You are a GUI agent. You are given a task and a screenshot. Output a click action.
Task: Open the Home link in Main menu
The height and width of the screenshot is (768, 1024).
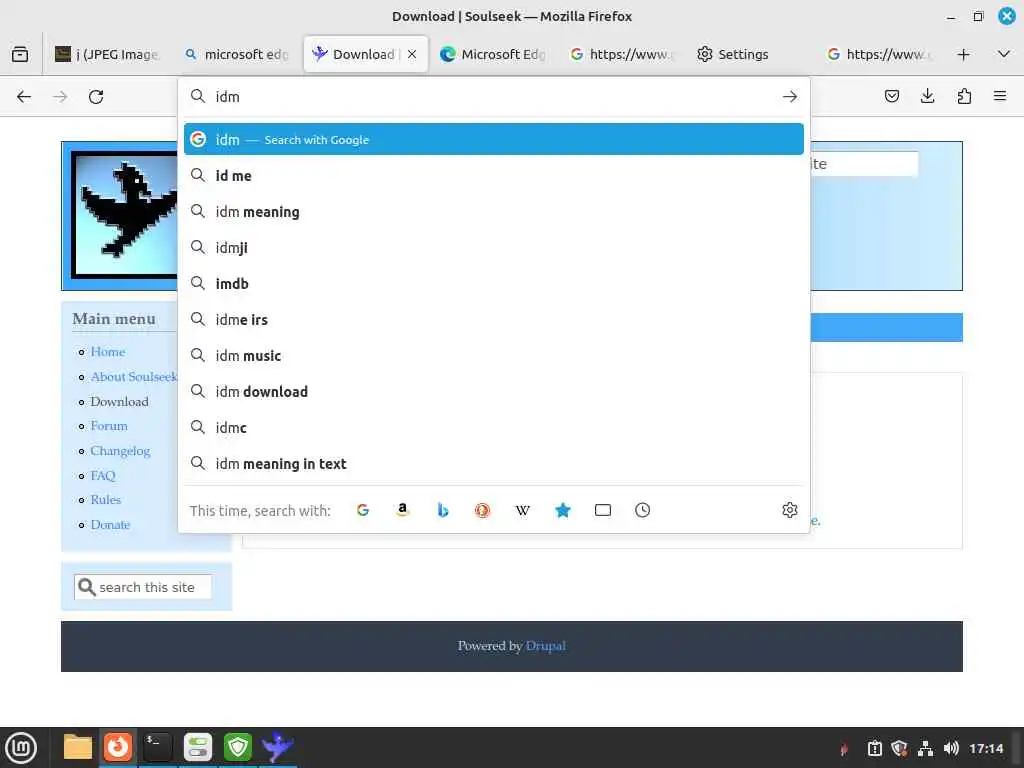pyautogui.click(x=108, y=351)
